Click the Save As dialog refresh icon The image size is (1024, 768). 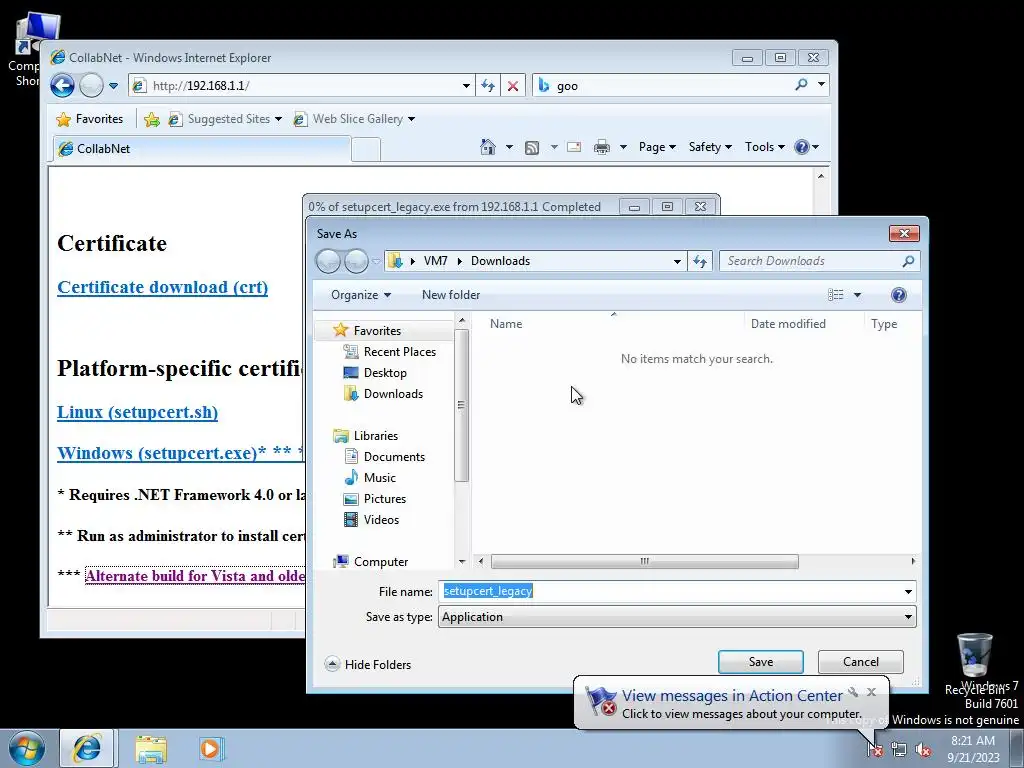(700, 261)
